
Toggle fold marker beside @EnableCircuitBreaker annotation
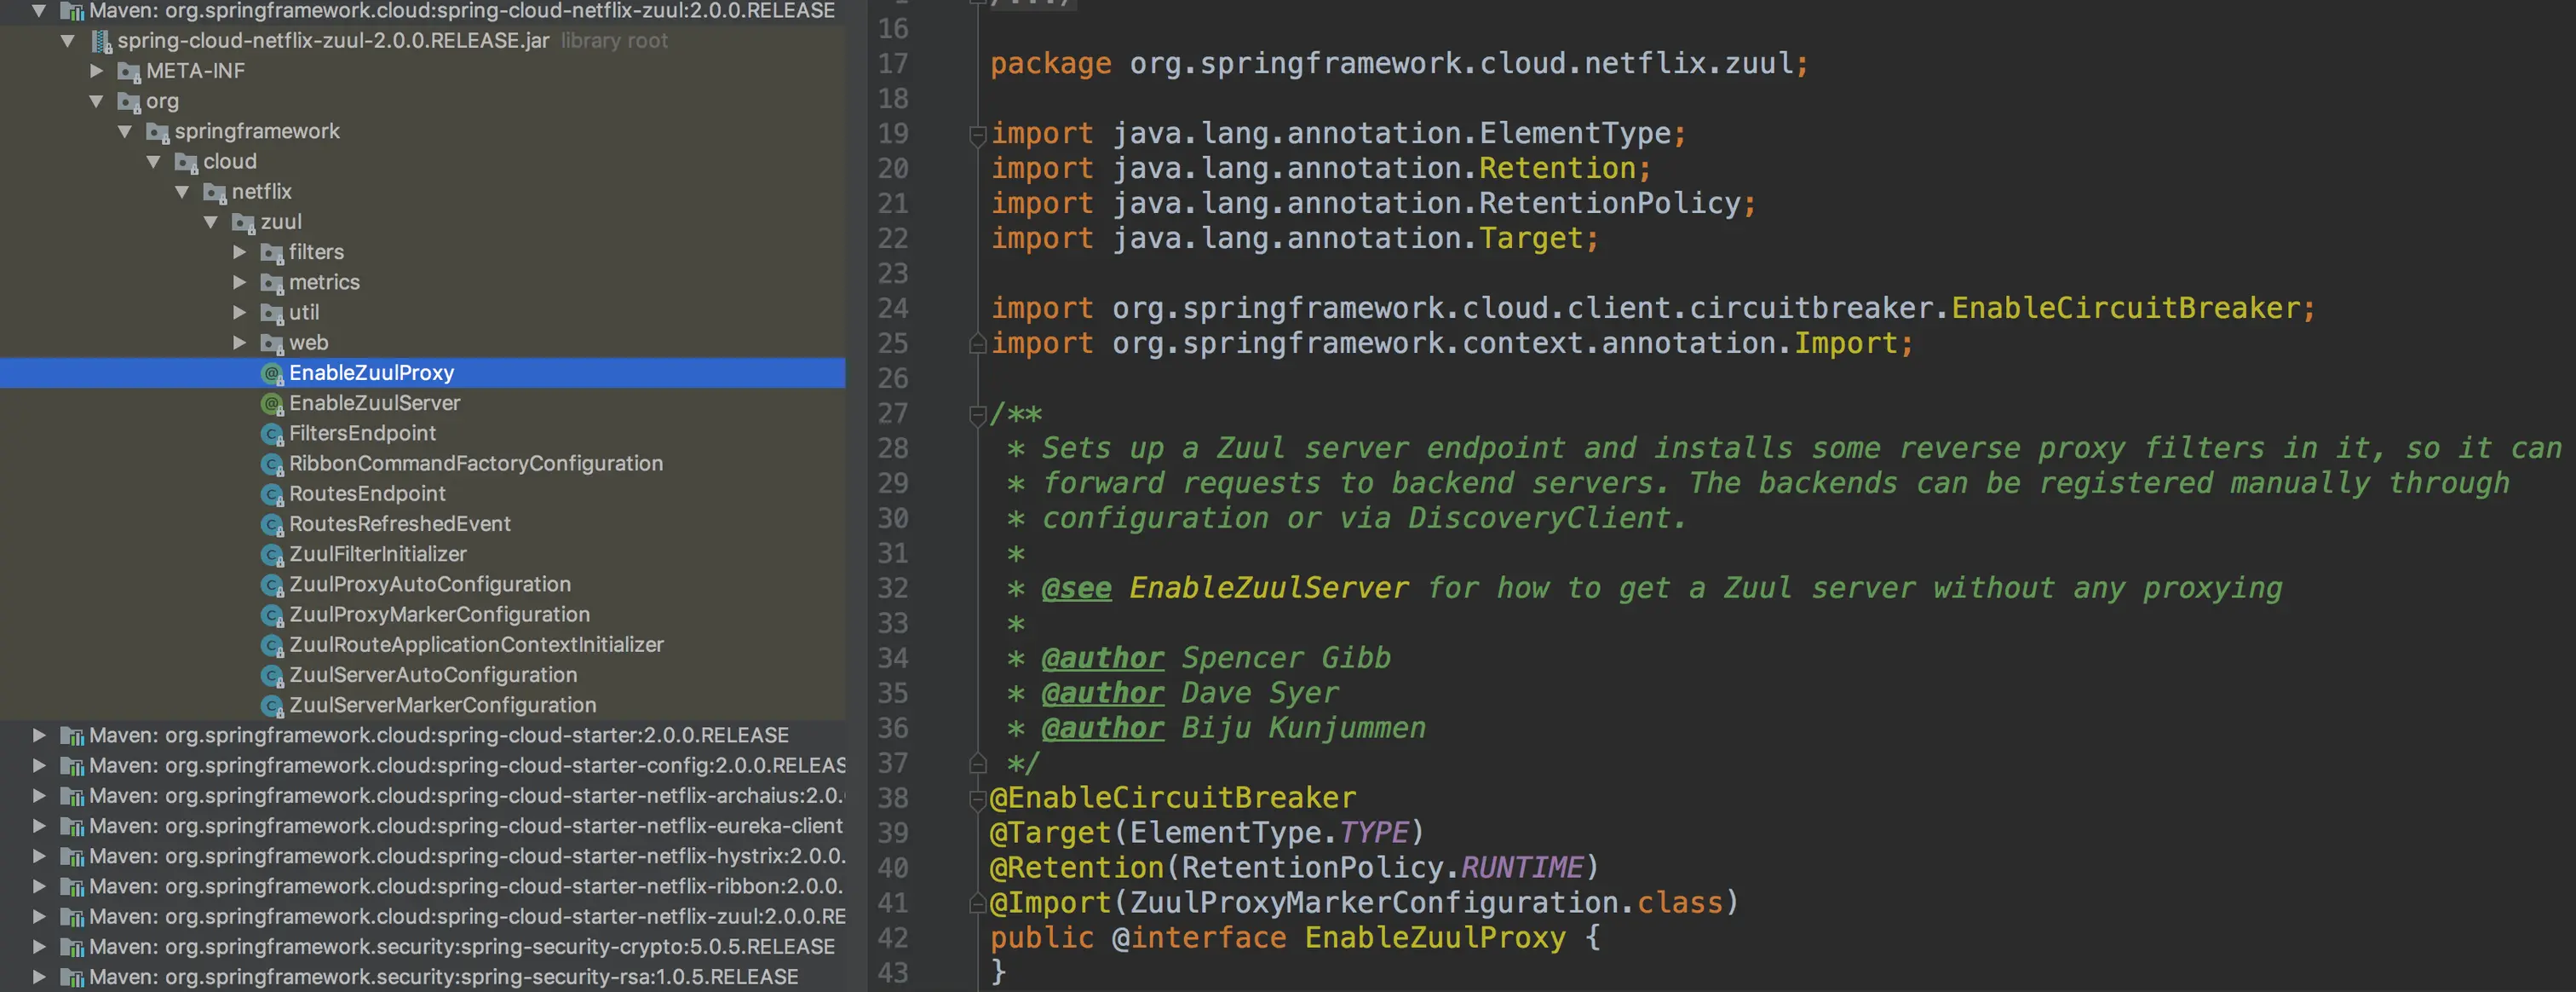[978, 798]
